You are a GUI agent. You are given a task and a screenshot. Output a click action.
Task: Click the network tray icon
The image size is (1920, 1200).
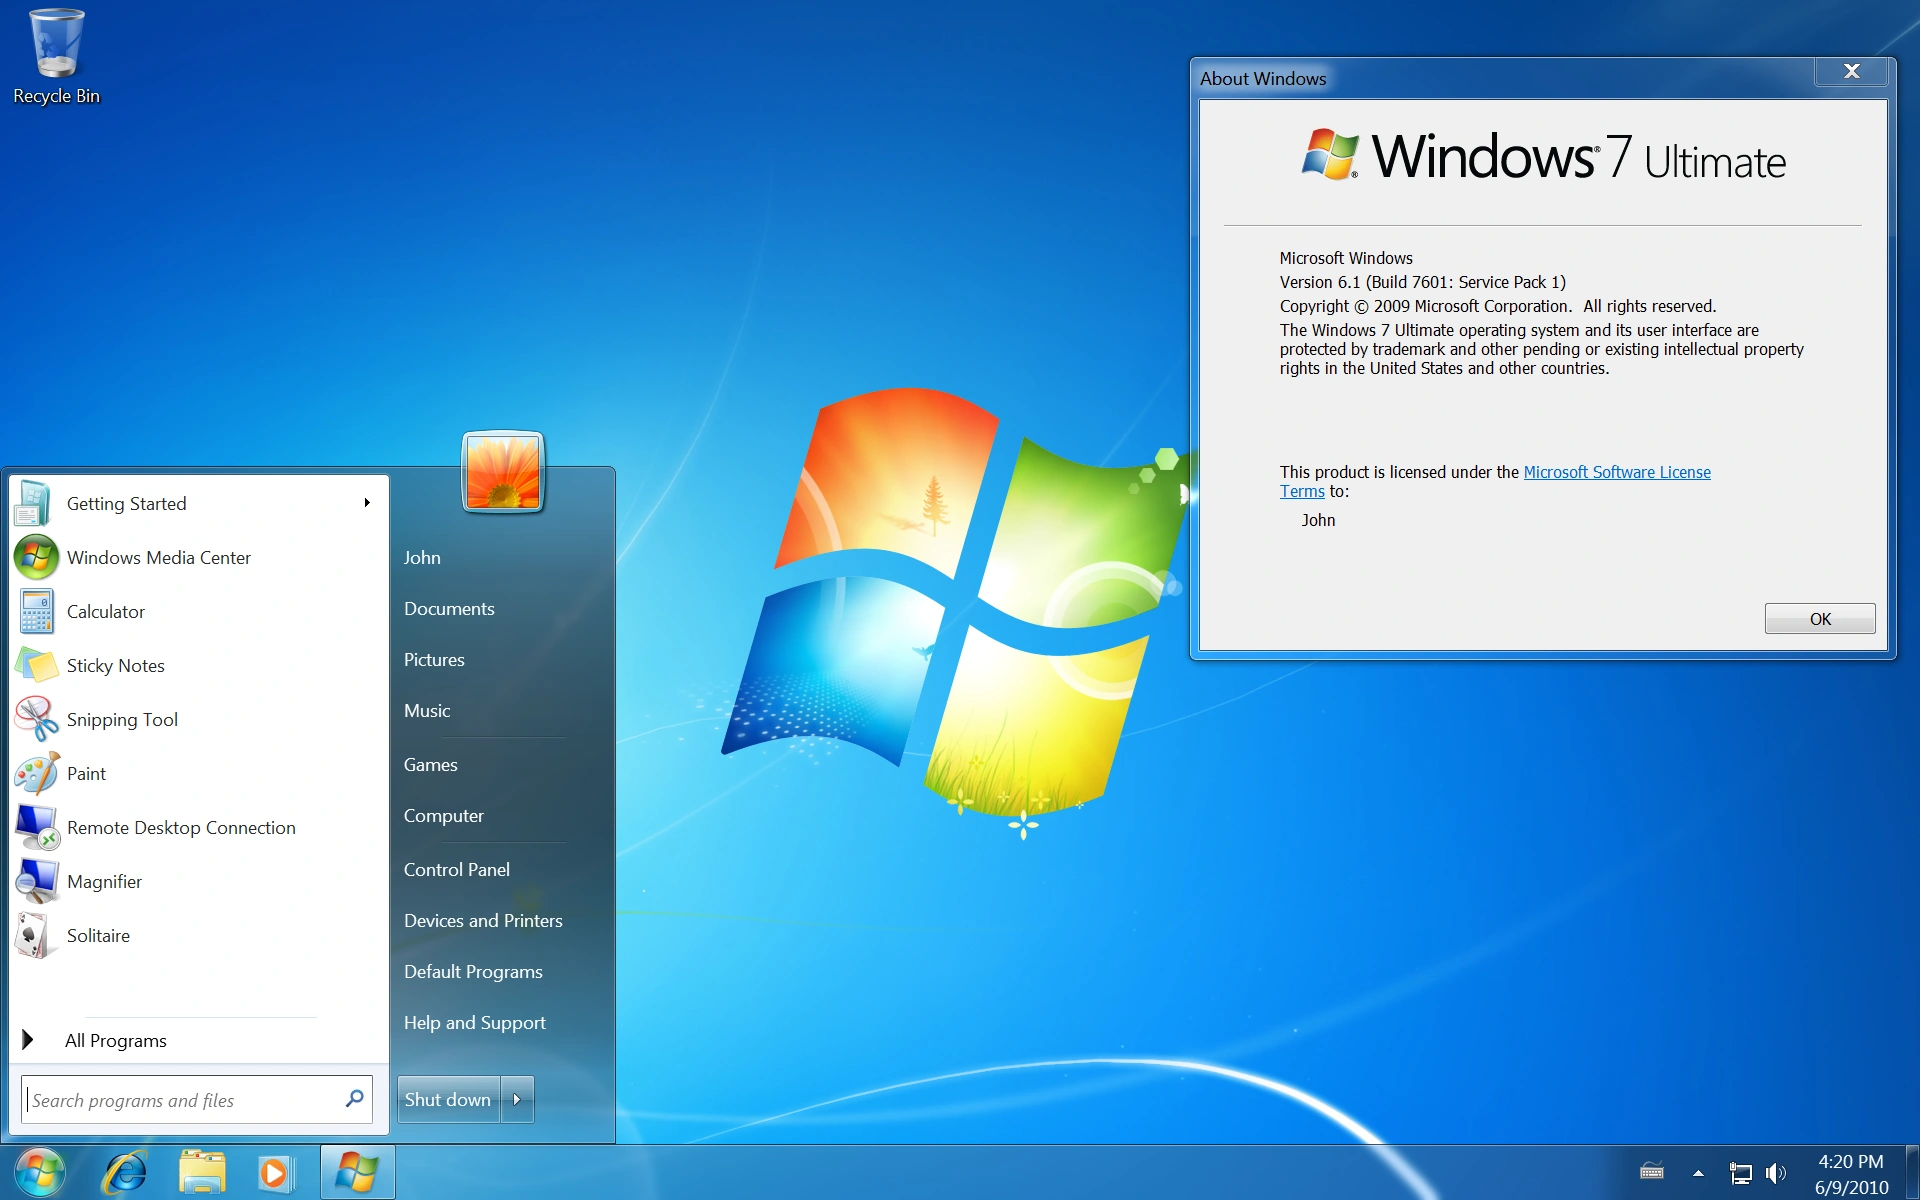[1741, 1173]
